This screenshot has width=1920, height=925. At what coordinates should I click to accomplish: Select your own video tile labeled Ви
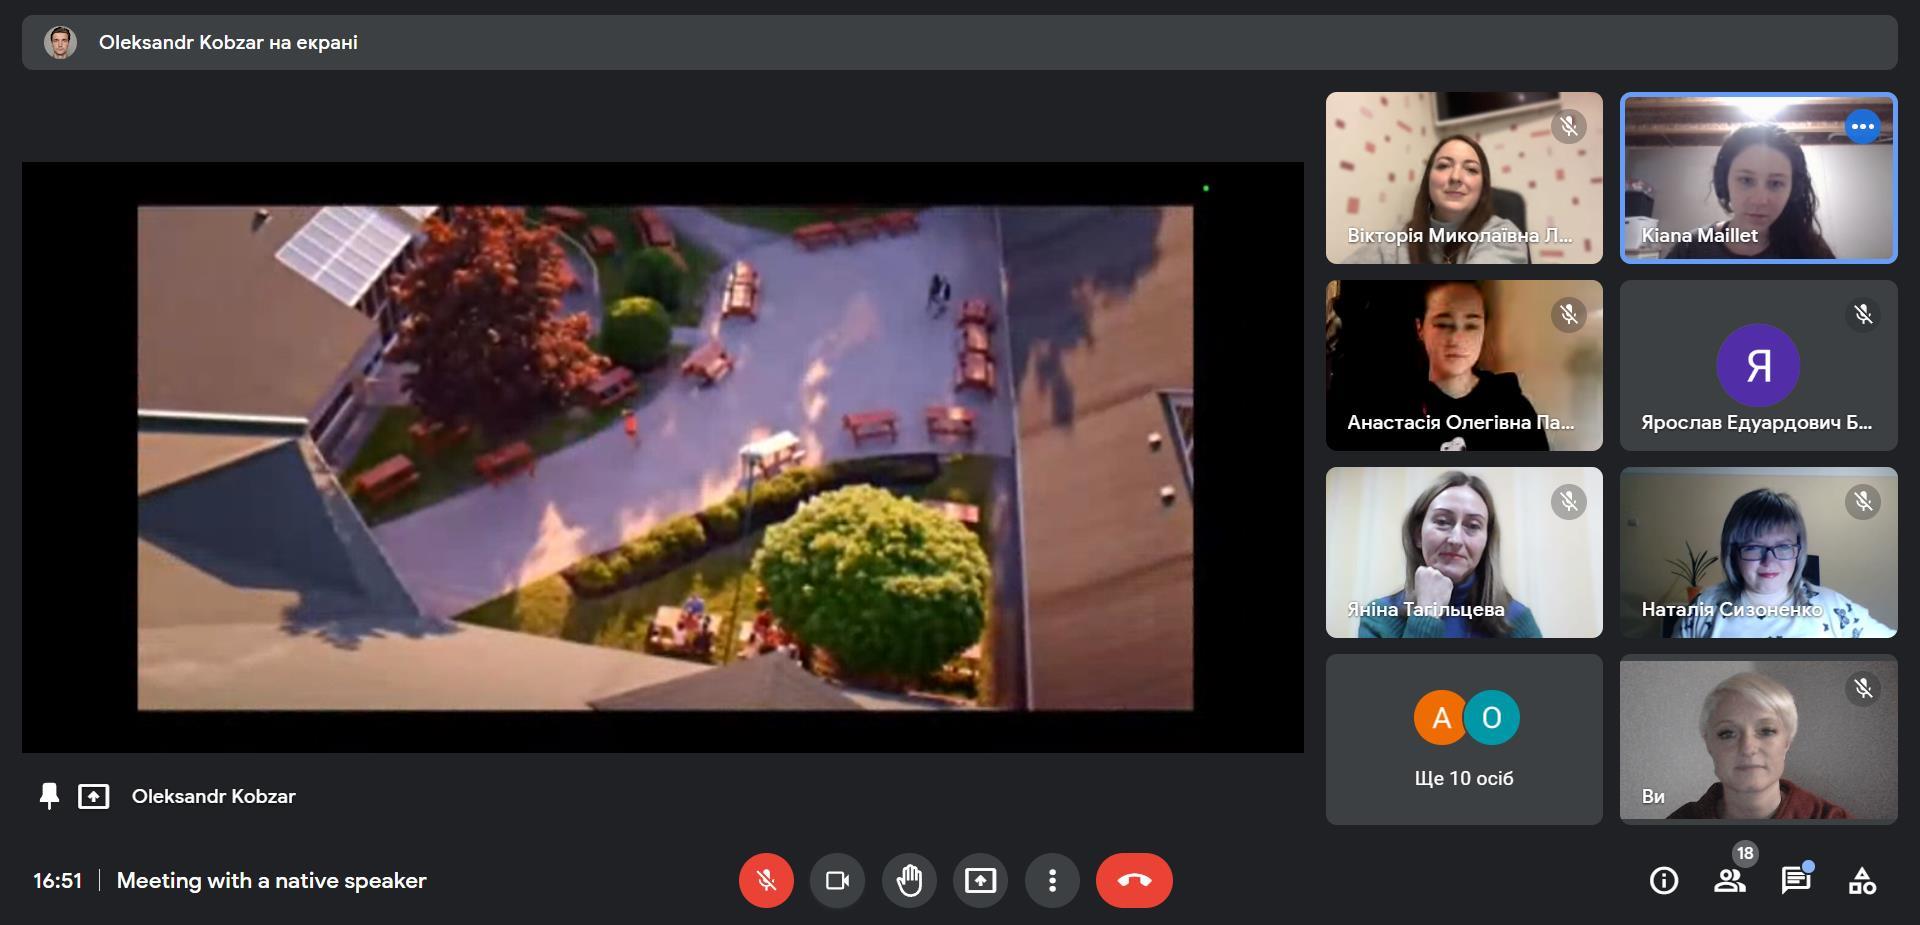[x=1758, y=740]
